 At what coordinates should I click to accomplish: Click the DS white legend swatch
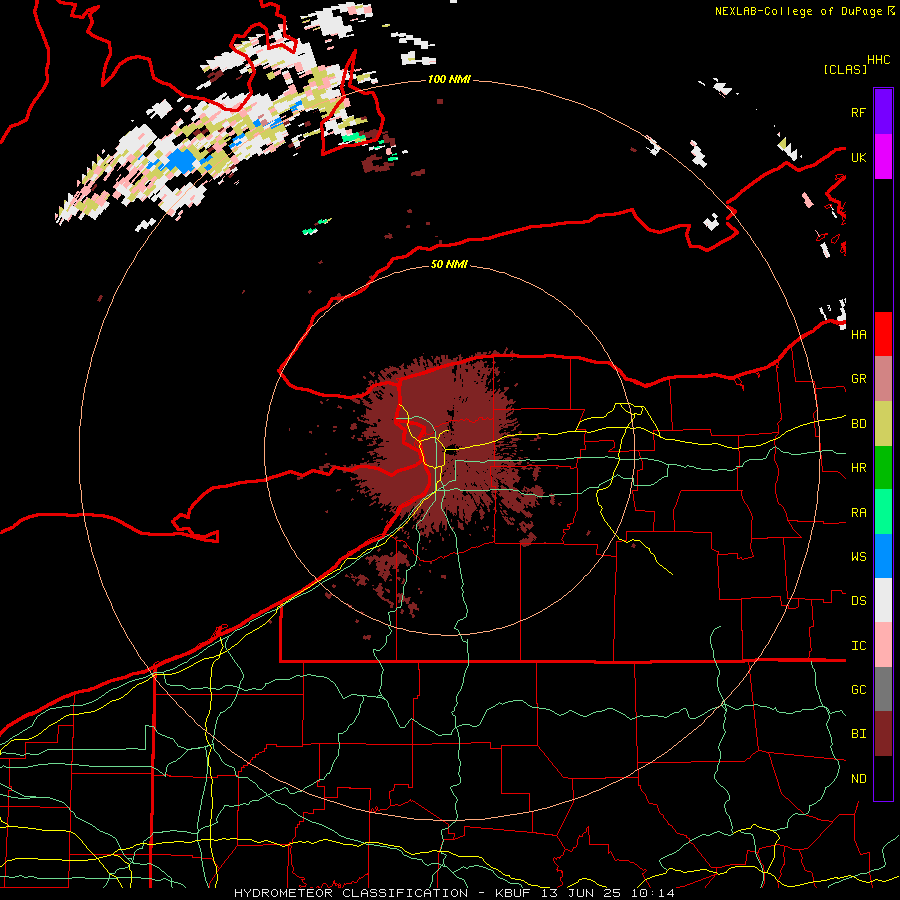coord(883,600)
